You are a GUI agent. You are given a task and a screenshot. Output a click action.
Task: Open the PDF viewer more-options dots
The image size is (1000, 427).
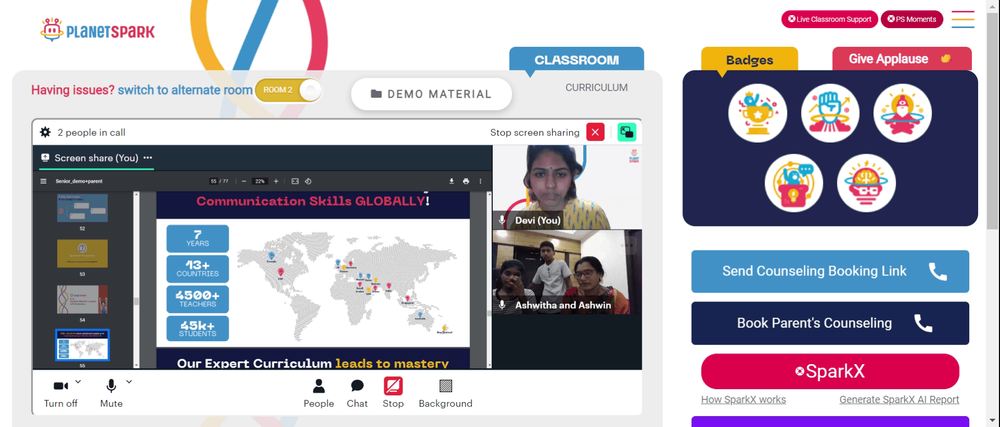481,181
